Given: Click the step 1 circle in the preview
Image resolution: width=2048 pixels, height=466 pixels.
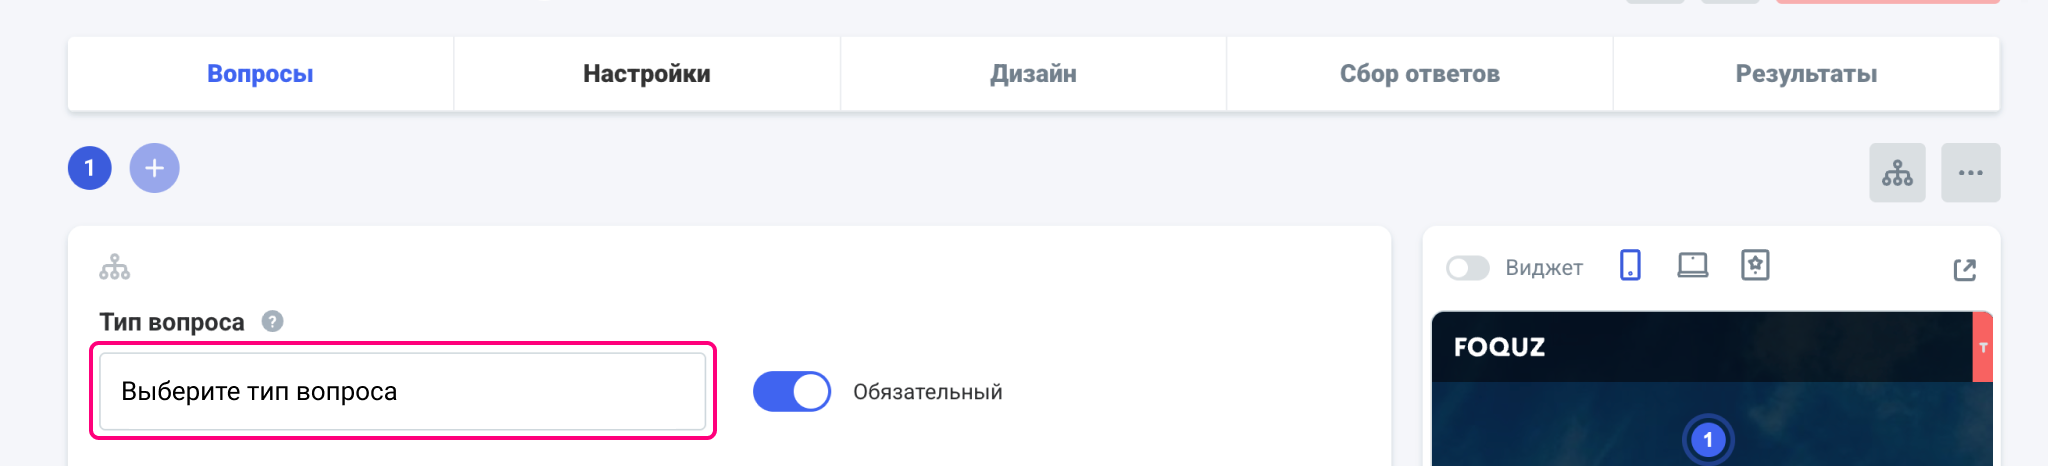Looking at the screenshot, I should tap(1708, 440).
